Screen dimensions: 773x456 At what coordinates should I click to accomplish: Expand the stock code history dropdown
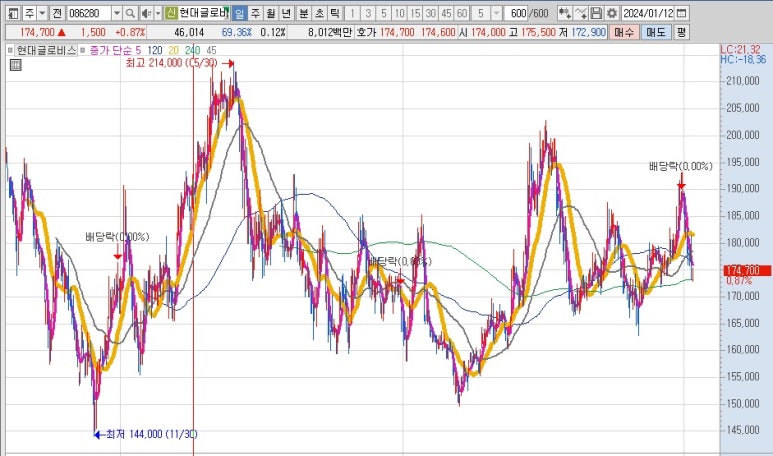pos(117,13)
